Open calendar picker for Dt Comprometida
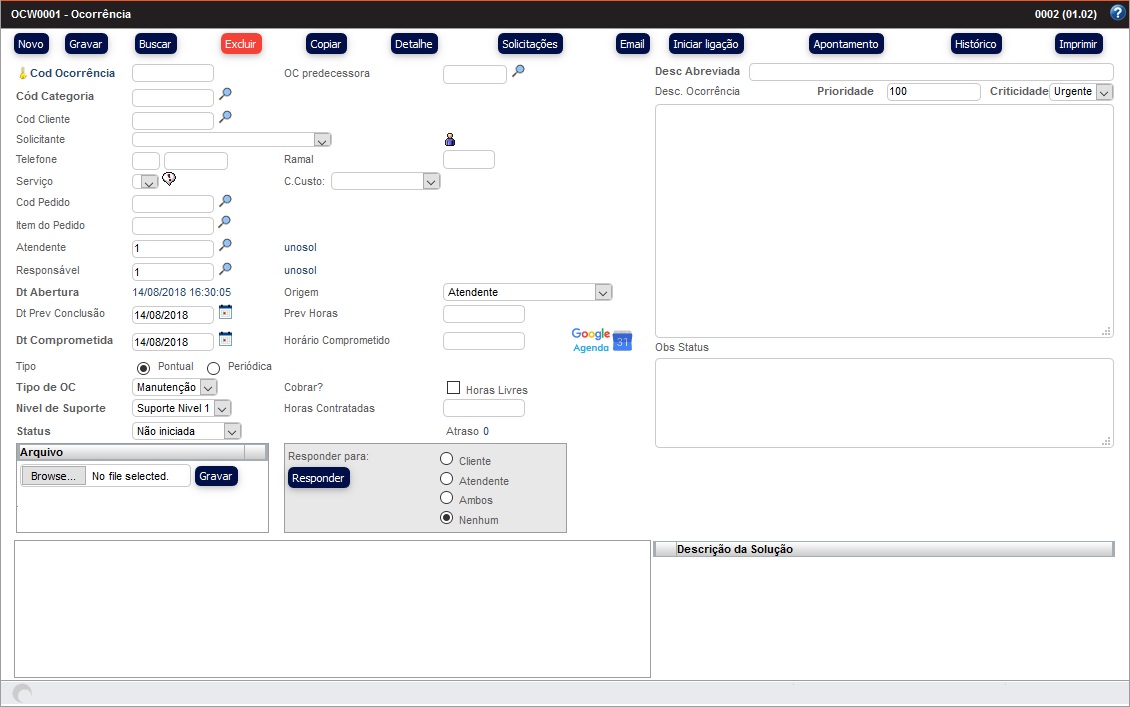 click(225, 339)
